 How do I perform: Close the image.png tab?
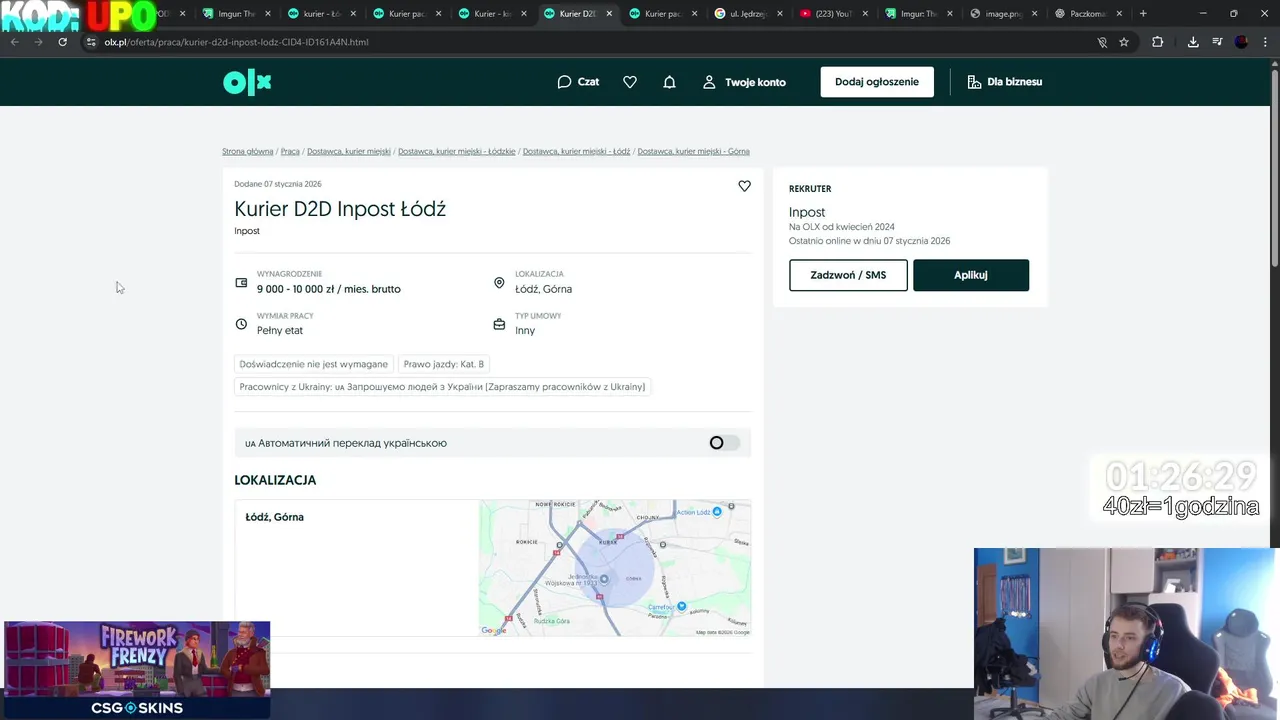[x=1034, y=14]
